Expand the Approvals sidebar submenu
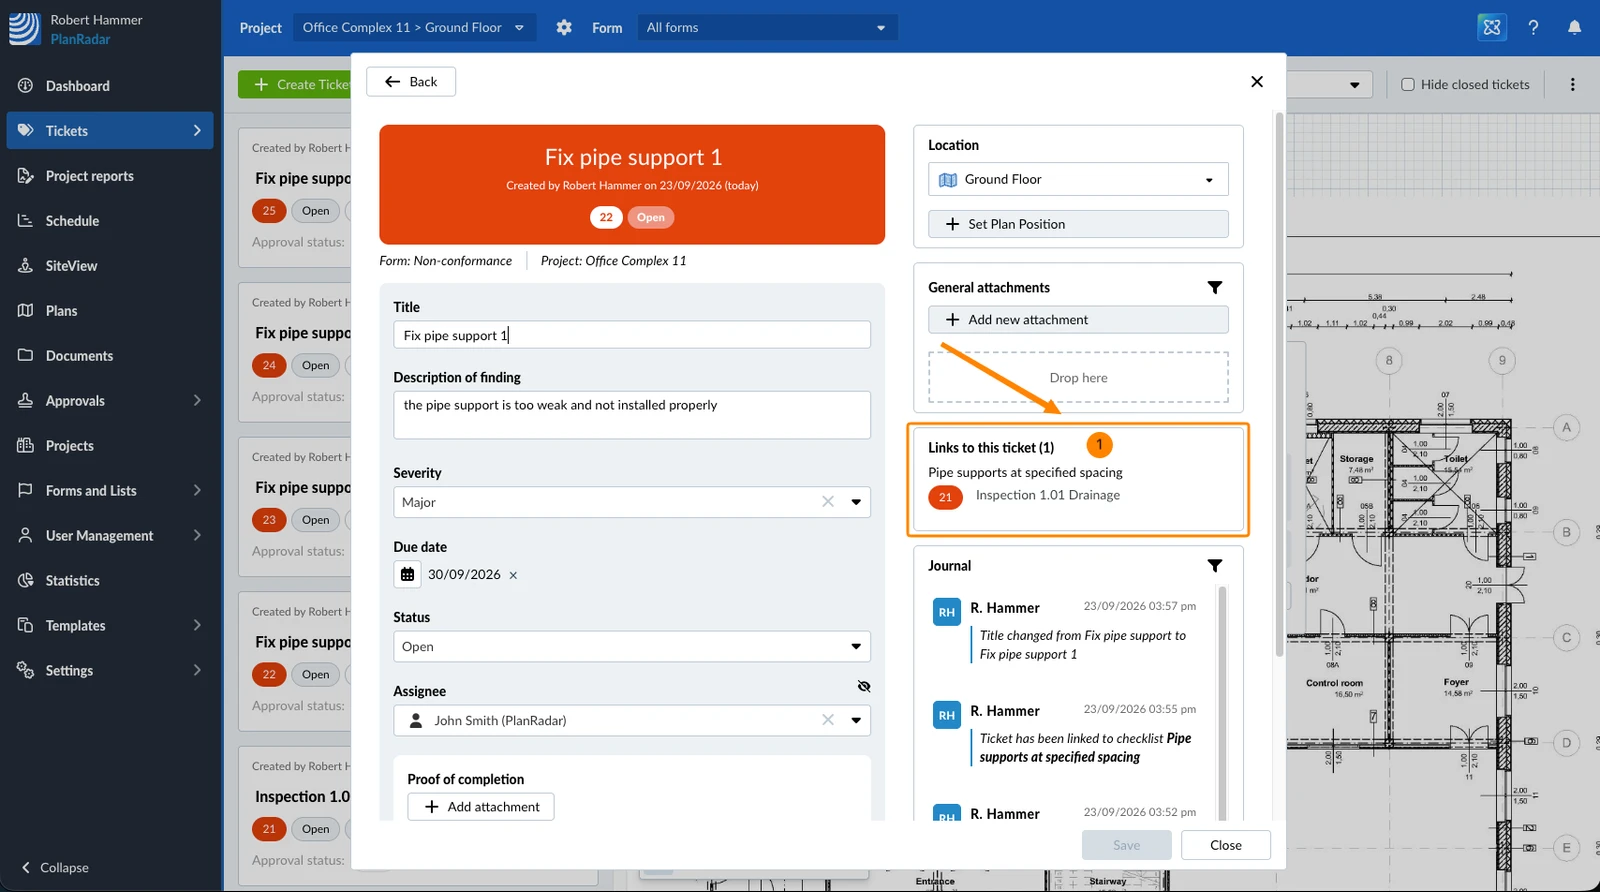 (197, 401)
